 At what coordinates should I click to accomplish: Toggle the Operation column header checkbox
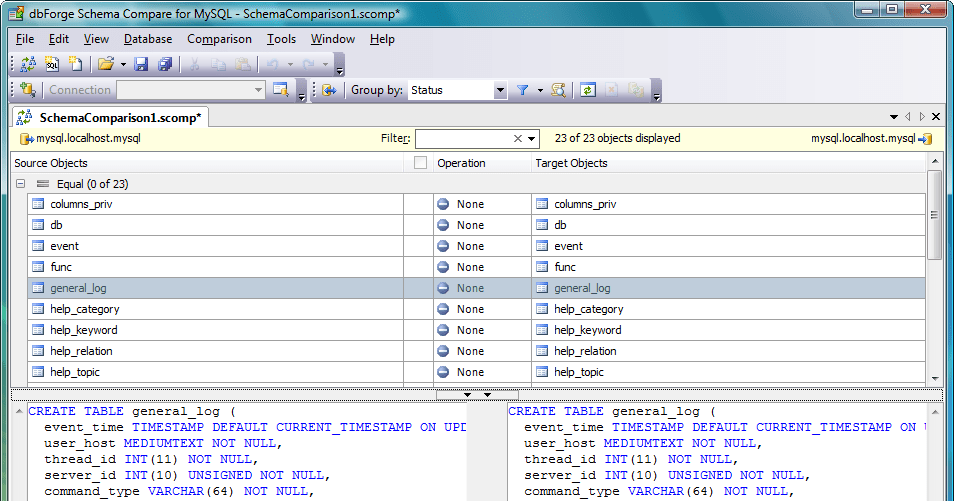420,163
